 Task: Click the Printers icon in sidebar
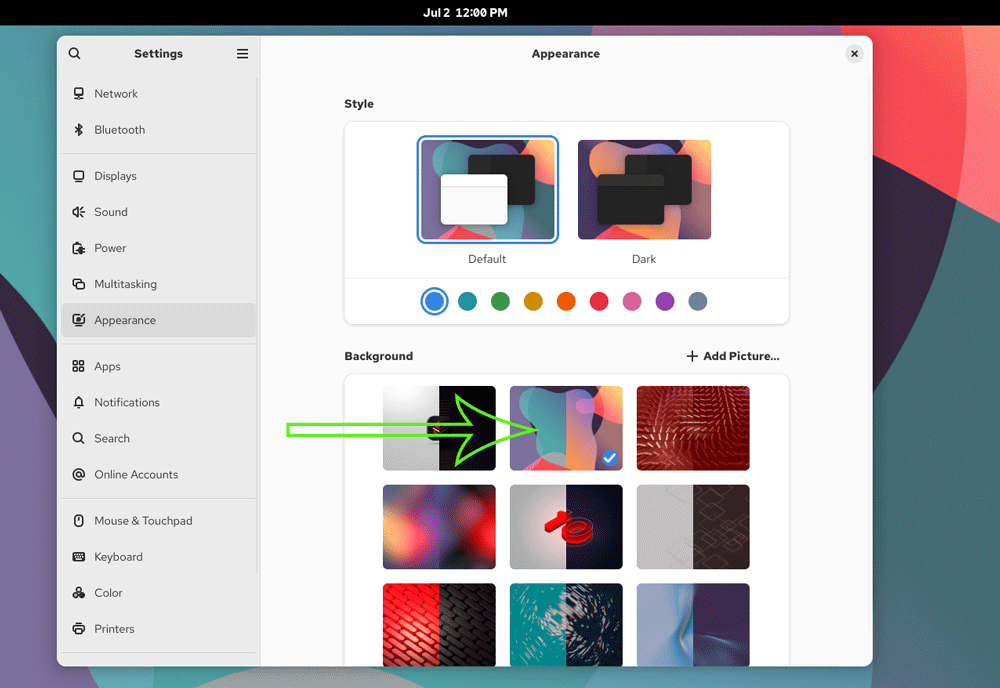(78, 629)
